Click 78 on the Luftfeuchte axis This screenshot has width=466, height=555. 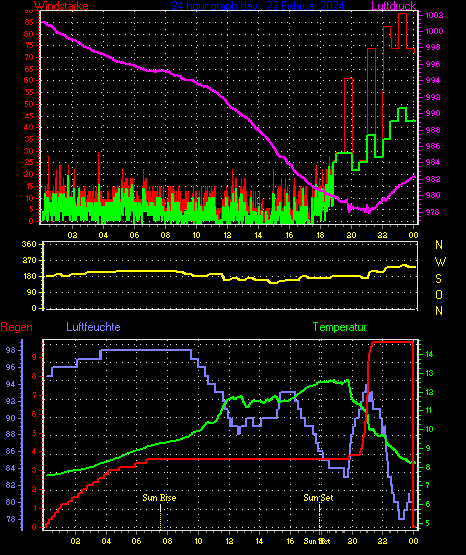11,519
